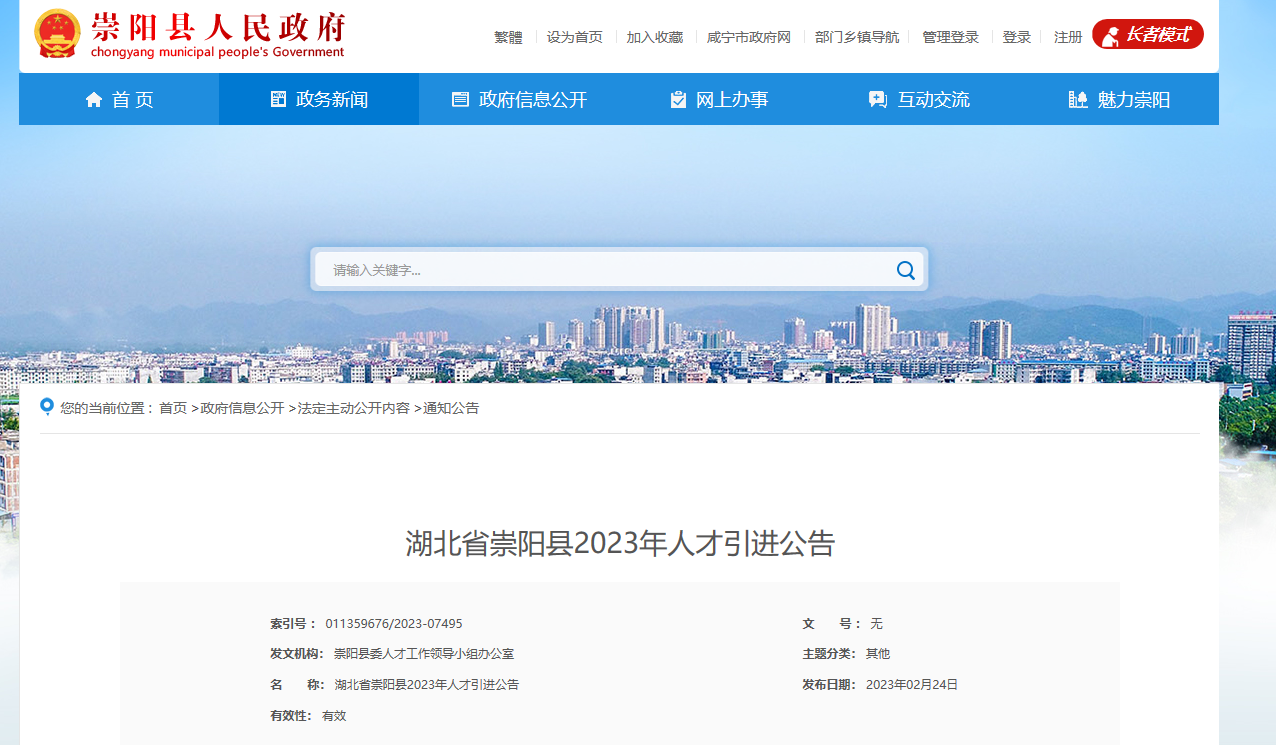Open the 政务新闻 navigation tab
The width and height of the screenshot is (1276, 745).
tap(319, 99)
